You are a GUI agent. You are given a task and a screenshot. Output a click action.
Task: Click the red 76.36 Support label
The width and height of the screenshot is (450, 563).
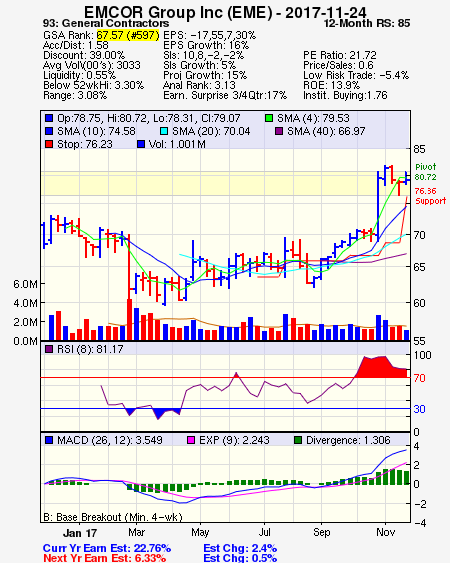[431, 196]
